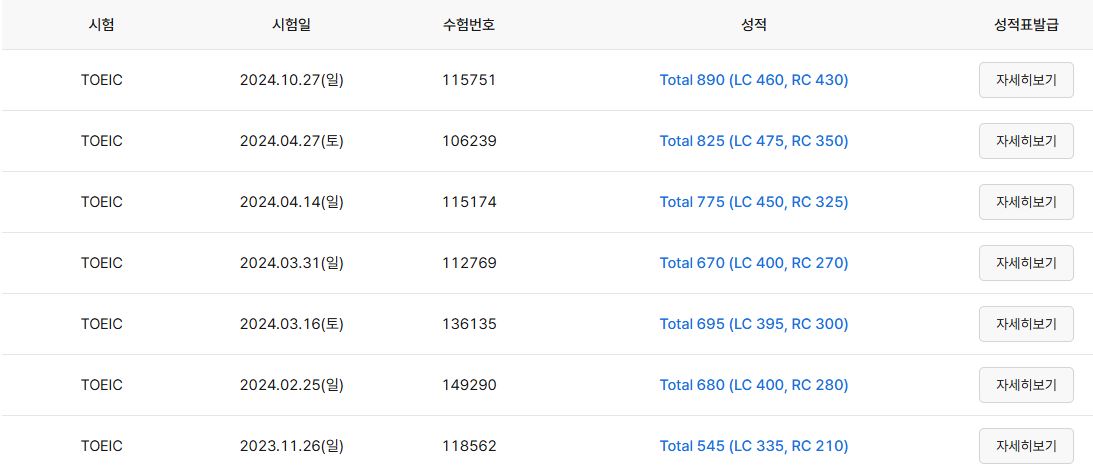Viewport: 1093px width, 475px height.
Task: Click the Total 695 score link
Action: tap(754, 324)
